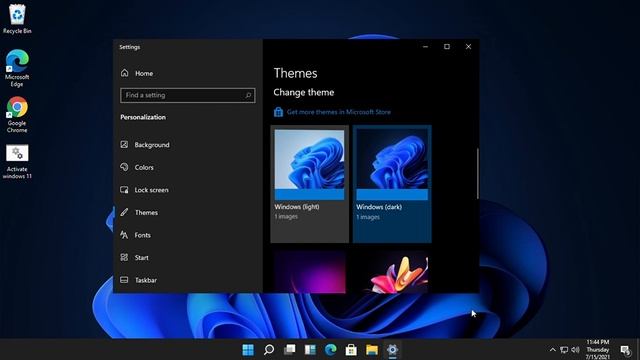Maximize the Settings window

tap(447, 47)
